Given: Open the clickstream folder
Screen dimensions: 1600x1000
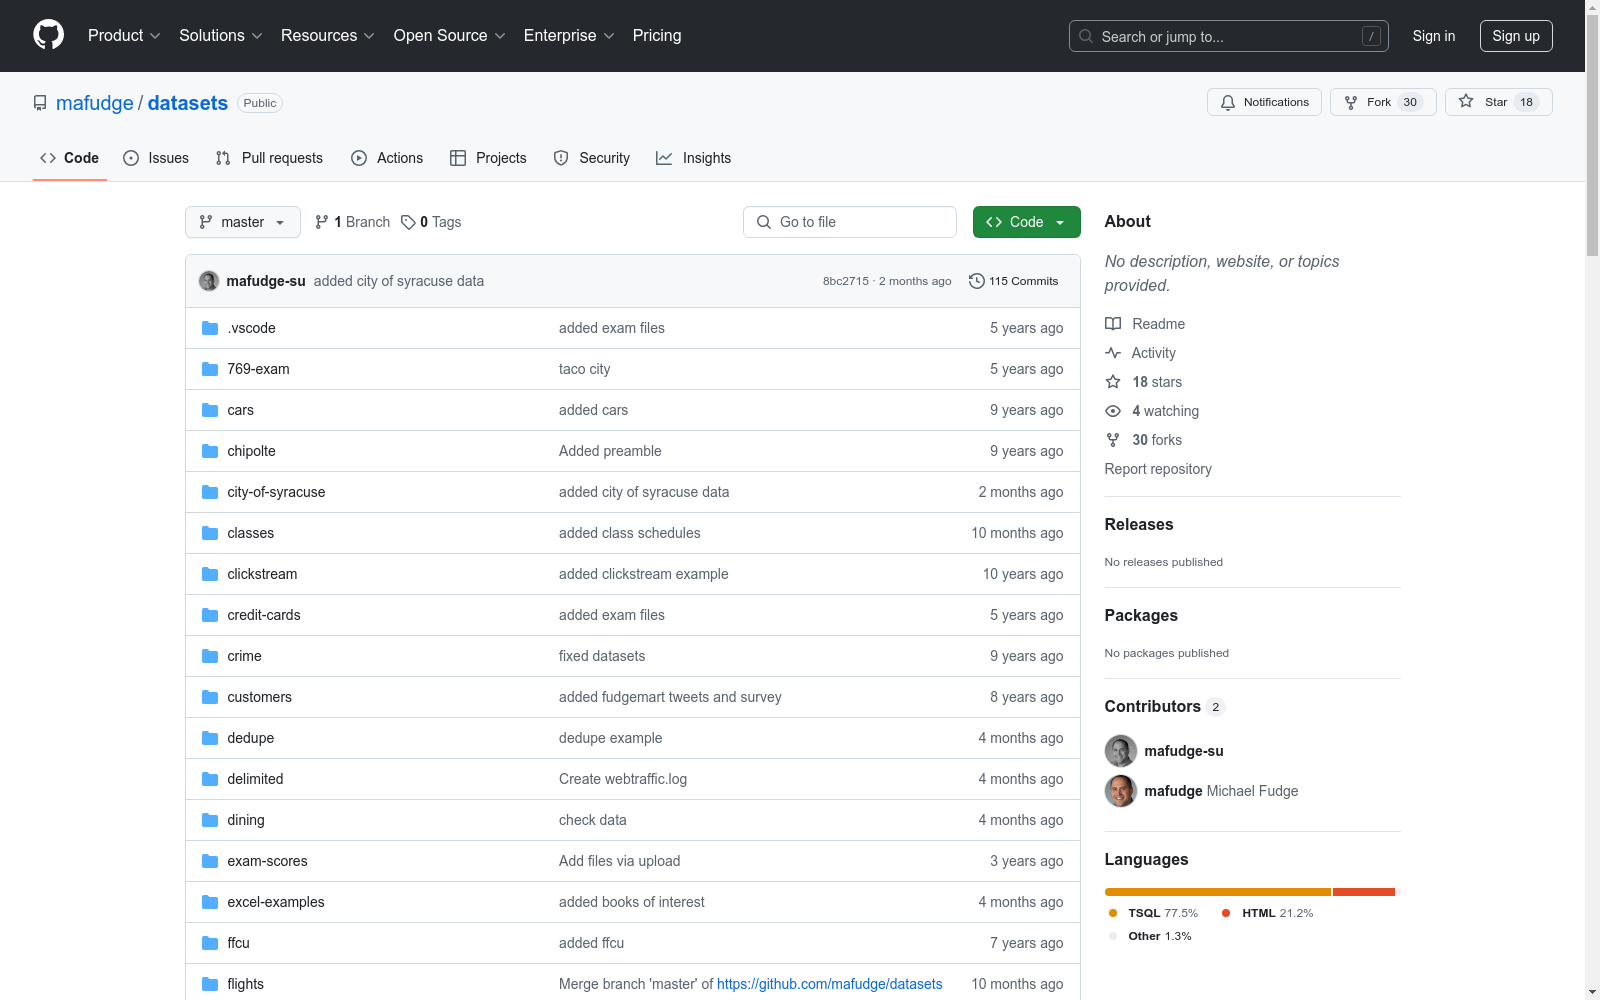Looking at the screenshot, I should (x=262, y=574).
